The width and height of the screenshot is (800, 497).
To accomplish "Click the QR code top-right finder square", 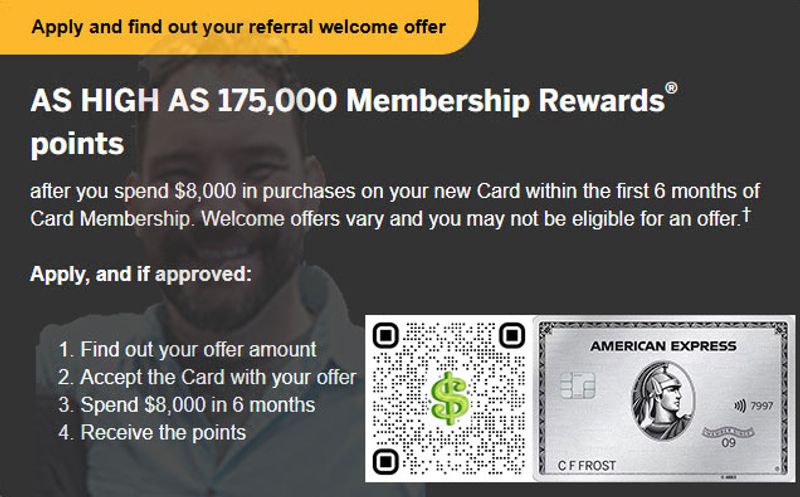I will (x=512, y=336).
